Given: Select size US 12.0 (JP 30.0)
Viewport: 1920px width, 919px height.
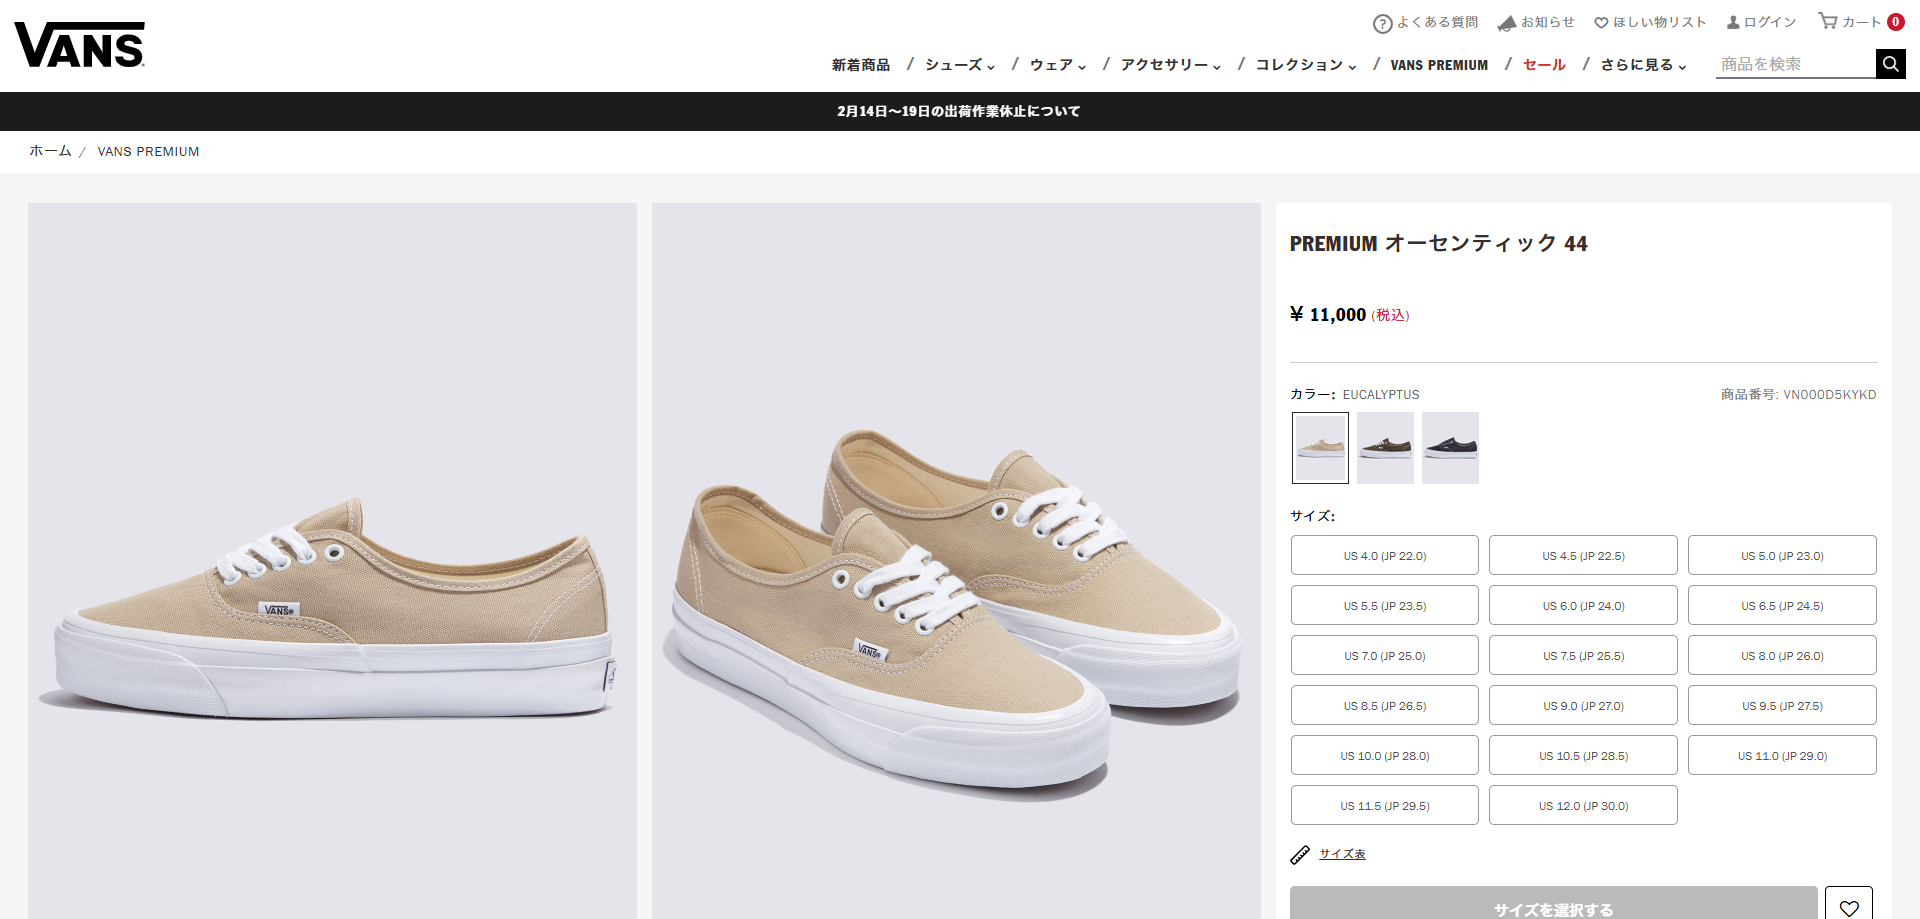Looking at the screenshot, I should pyautogui.click(x=1583, y=805).
